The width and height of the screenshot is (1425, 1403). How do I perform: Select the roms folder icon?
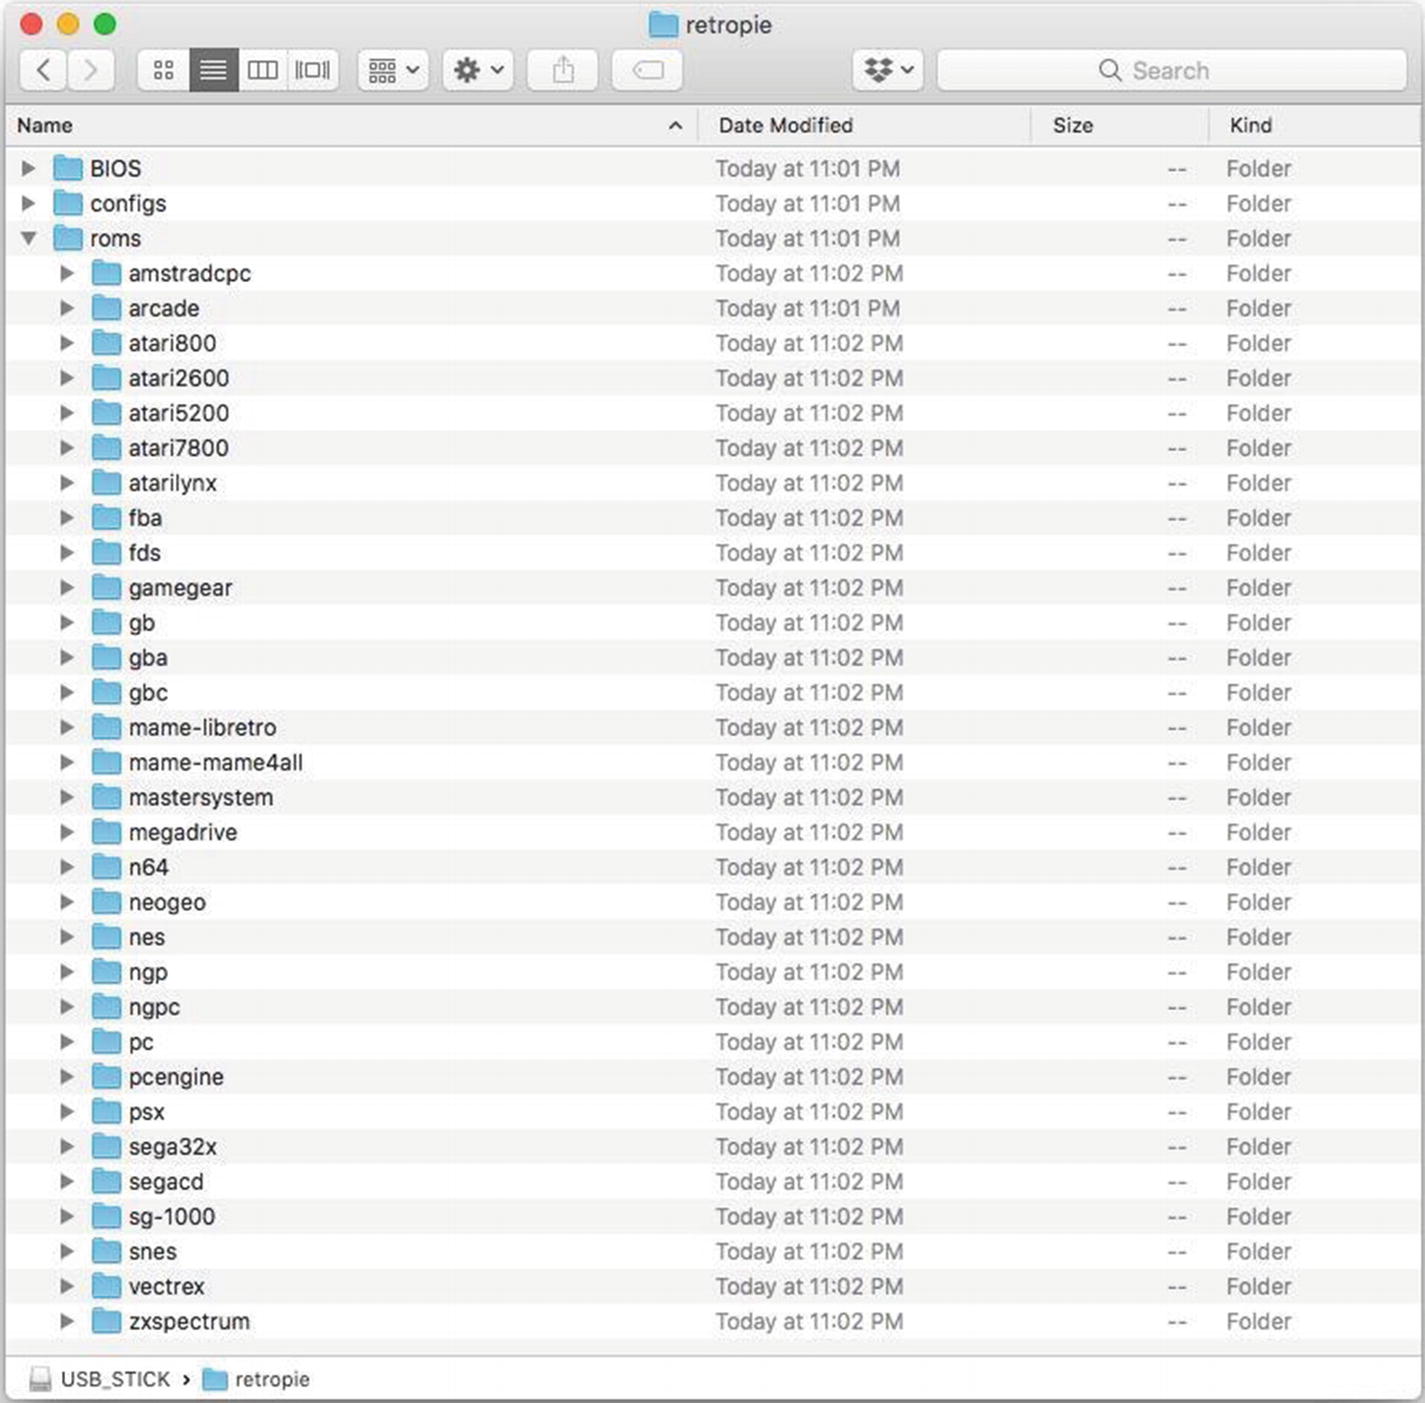coord(68,238)
